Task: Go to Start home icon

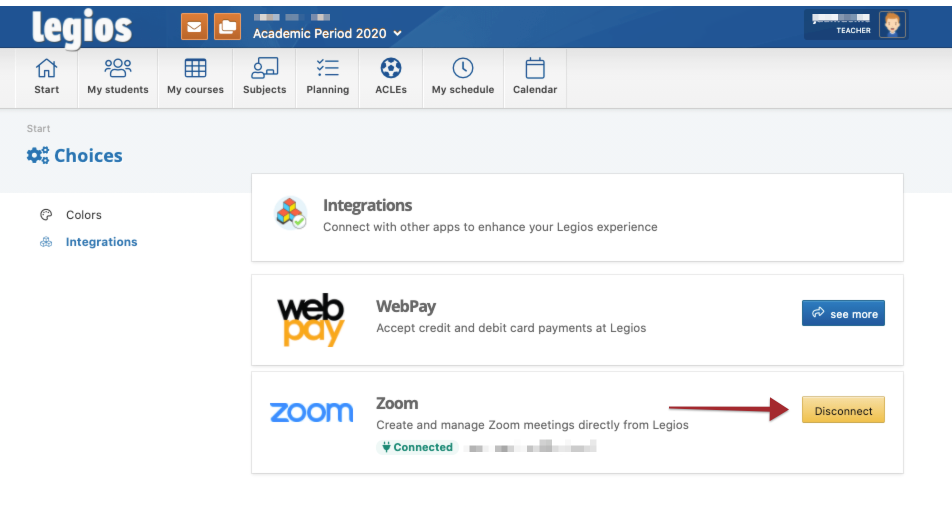Action: click(46, 77)
